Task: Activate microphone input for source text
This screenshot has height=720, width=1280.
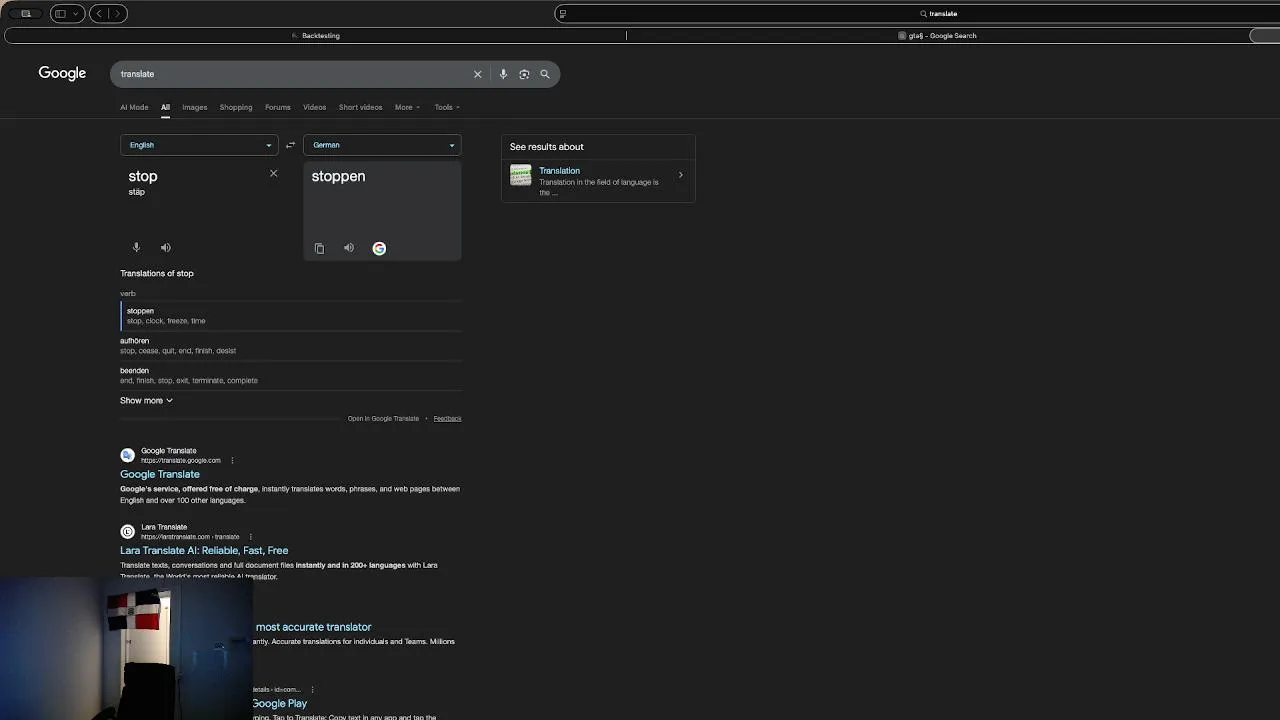Action: (x=136, y=247)
